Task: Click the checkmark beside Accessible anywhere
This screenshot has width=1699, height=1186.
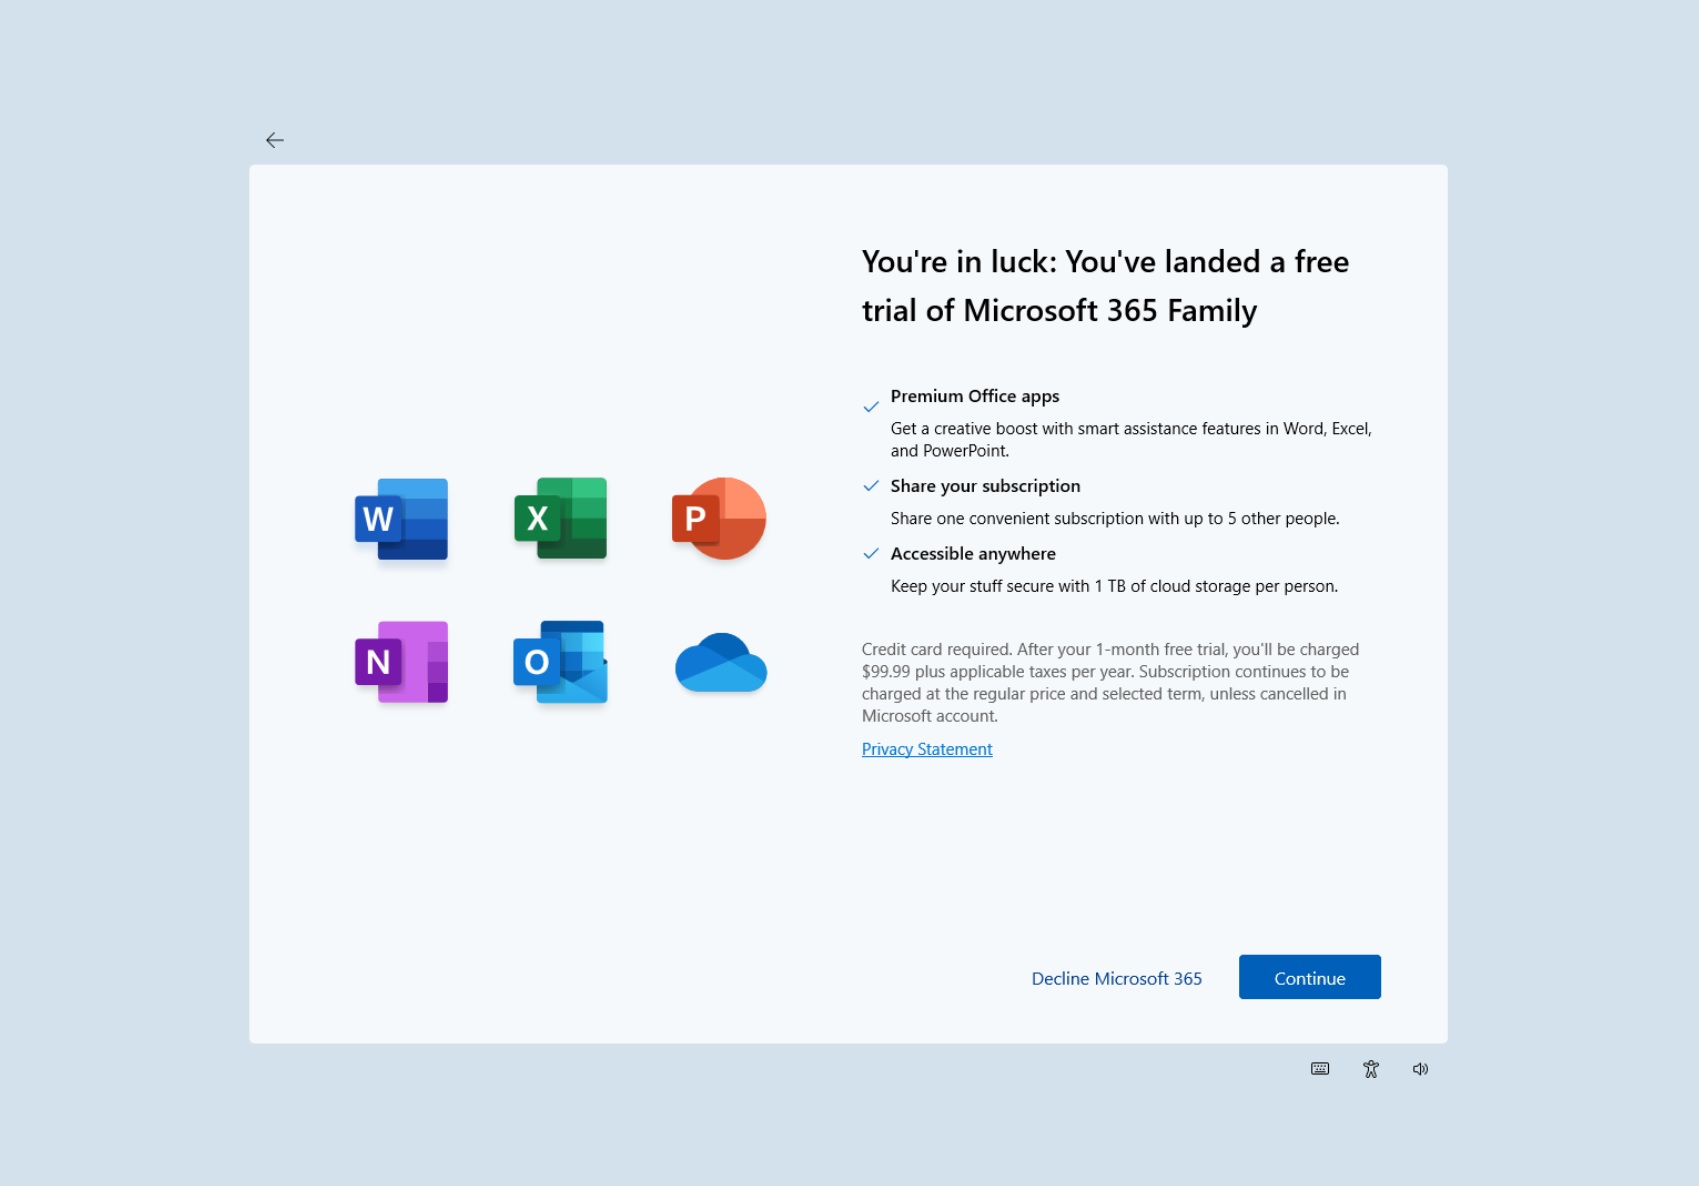Action: (x=869, y=555)
